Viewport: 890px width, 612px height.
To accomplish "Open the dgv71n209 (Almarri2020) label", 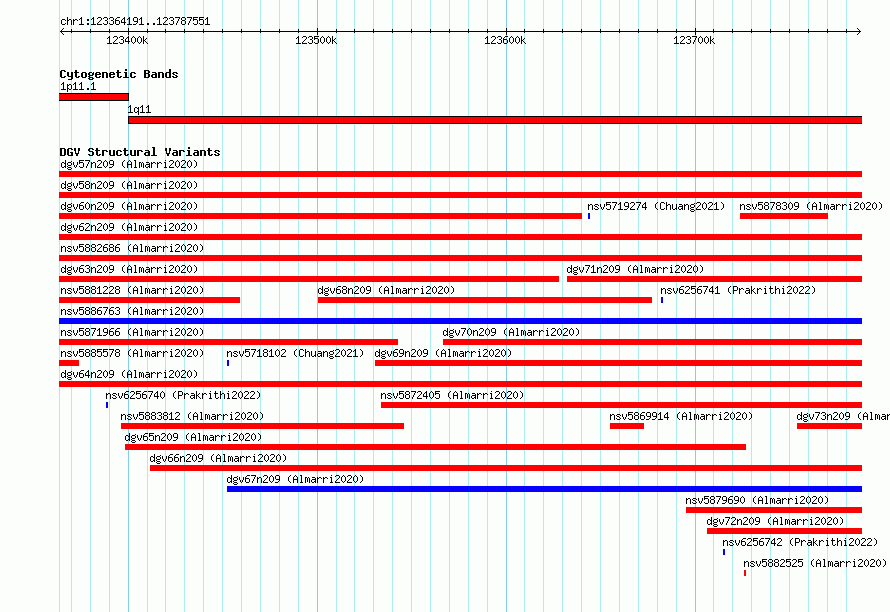I will (635, 269).
